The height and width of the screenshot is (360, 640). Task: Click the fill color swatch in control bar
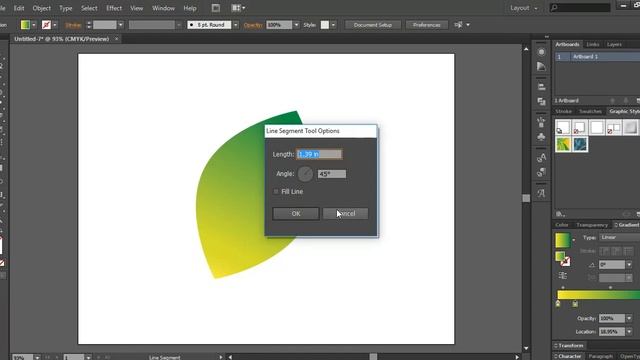25,25
